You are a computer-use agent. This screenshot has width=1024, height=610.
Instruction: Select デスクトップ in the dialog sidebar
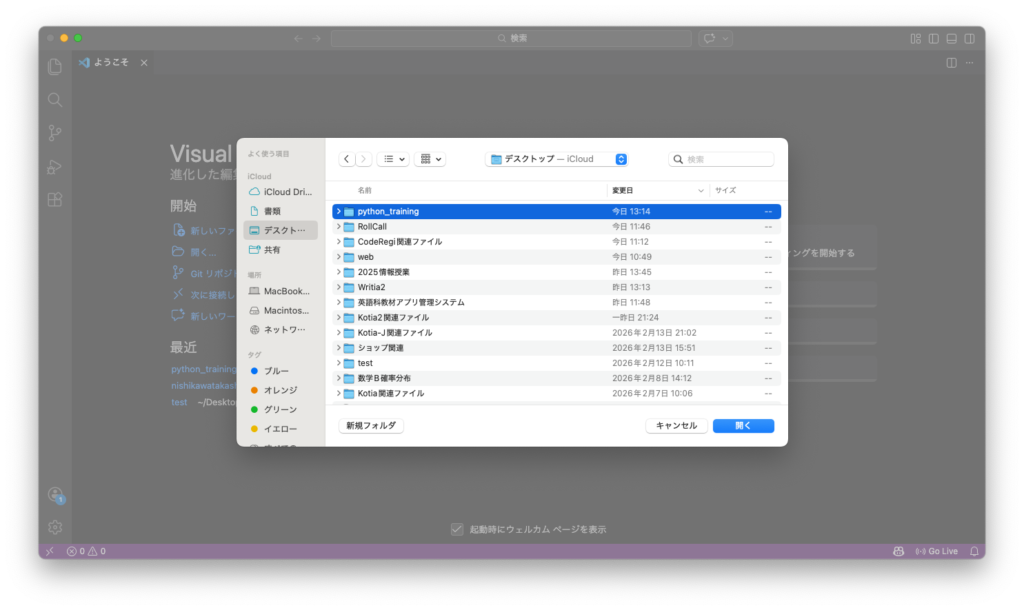(280, 230)
